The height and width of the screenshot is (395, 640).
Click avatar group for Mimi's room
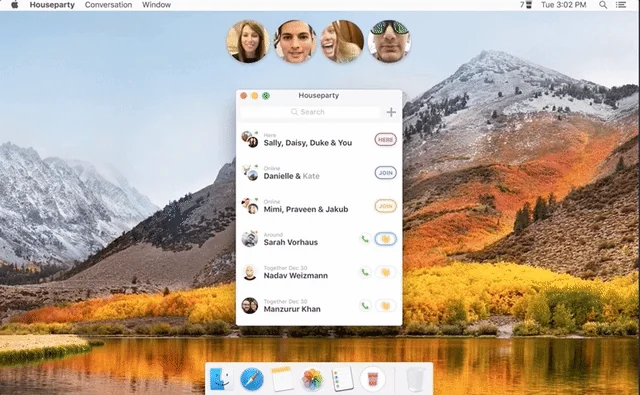click(250, 206)
